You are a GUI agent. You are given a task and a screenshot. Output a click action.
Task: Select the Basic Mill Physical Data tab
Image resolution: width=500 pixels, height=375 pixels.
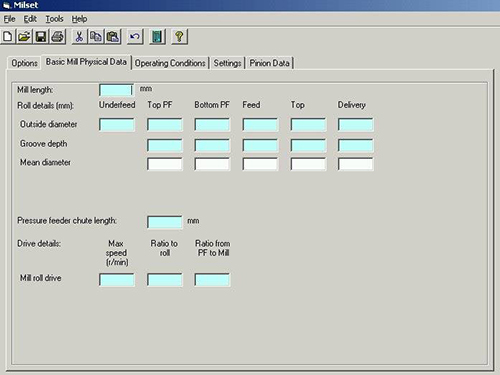[86, 62]
